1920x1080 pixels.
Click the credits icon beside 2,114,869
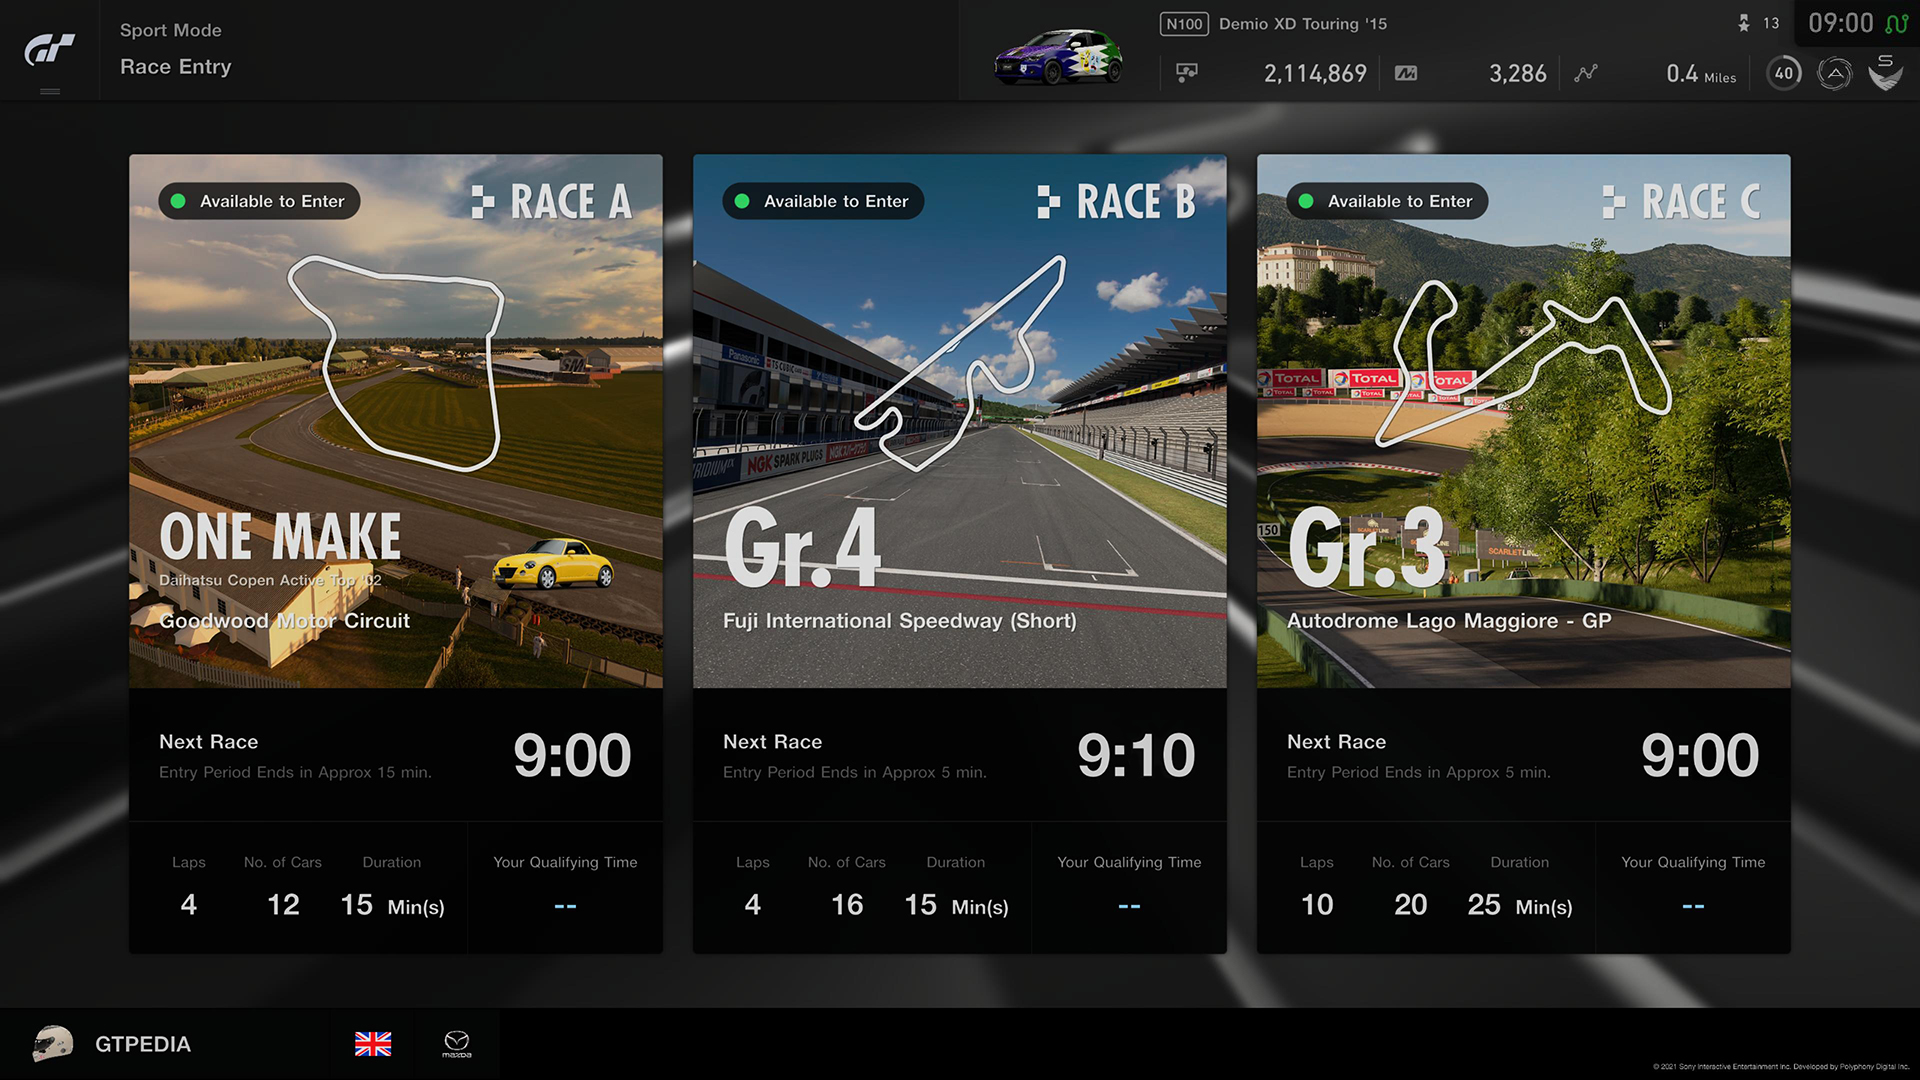coord(1187,73)
